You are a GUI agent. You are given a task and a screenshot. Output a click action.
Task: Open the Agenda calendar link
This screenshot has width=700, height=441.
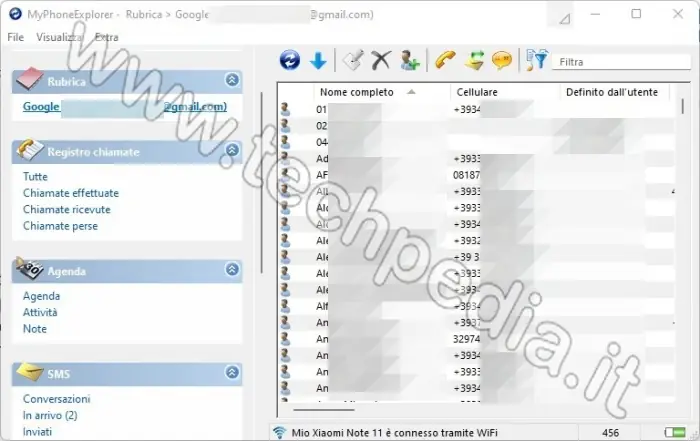(x=42, y=296)
